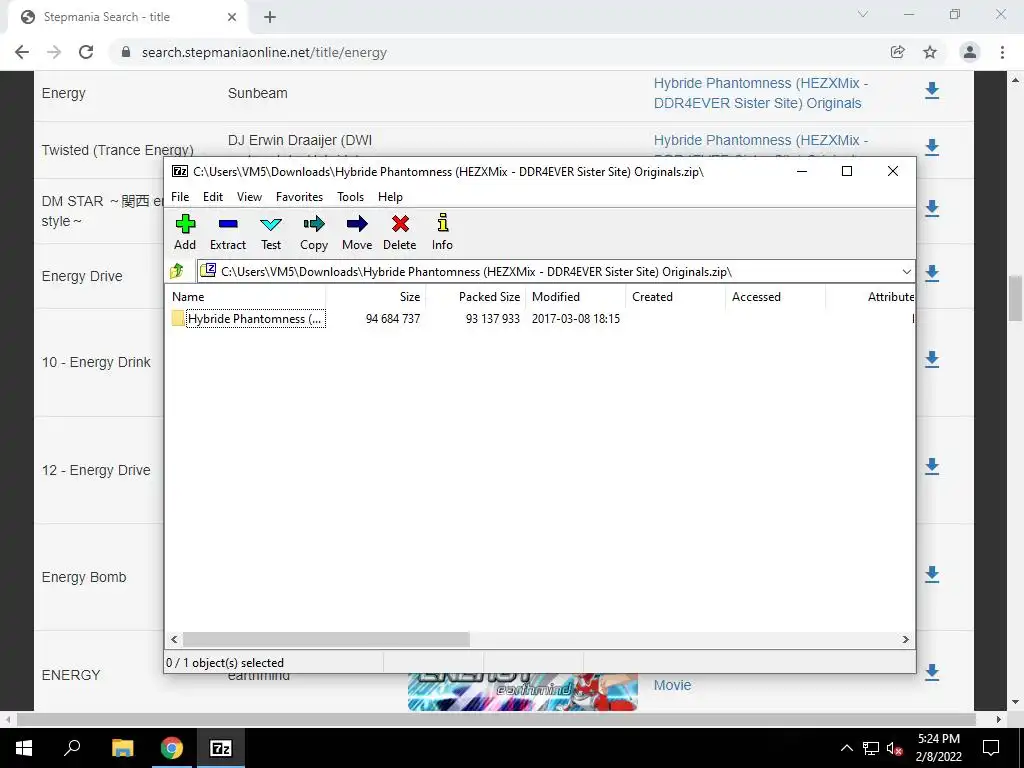Open the File menu in 7-Zip

point(180,197)
